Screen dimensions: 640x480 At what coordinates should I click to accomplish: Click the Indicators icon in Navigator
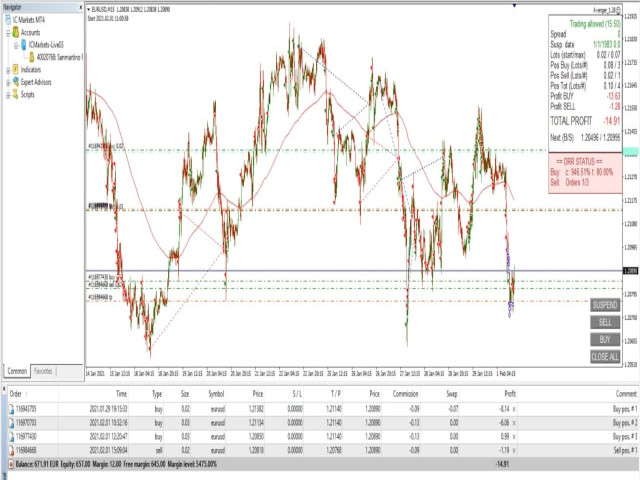point(16,69)
